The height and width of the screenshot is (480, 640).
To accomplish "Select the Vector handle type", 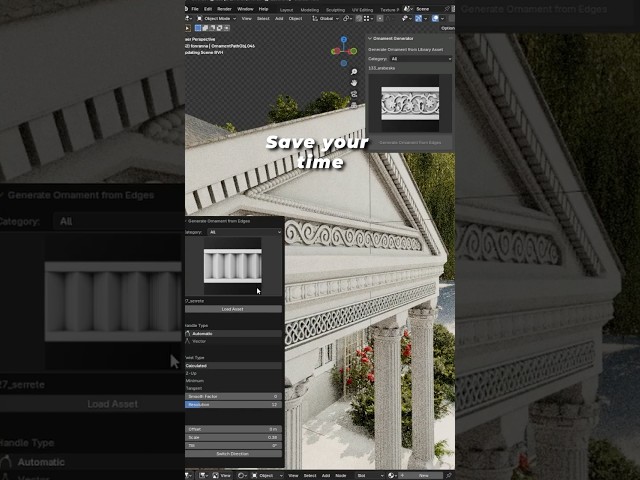I will click(x=233, y=341).
